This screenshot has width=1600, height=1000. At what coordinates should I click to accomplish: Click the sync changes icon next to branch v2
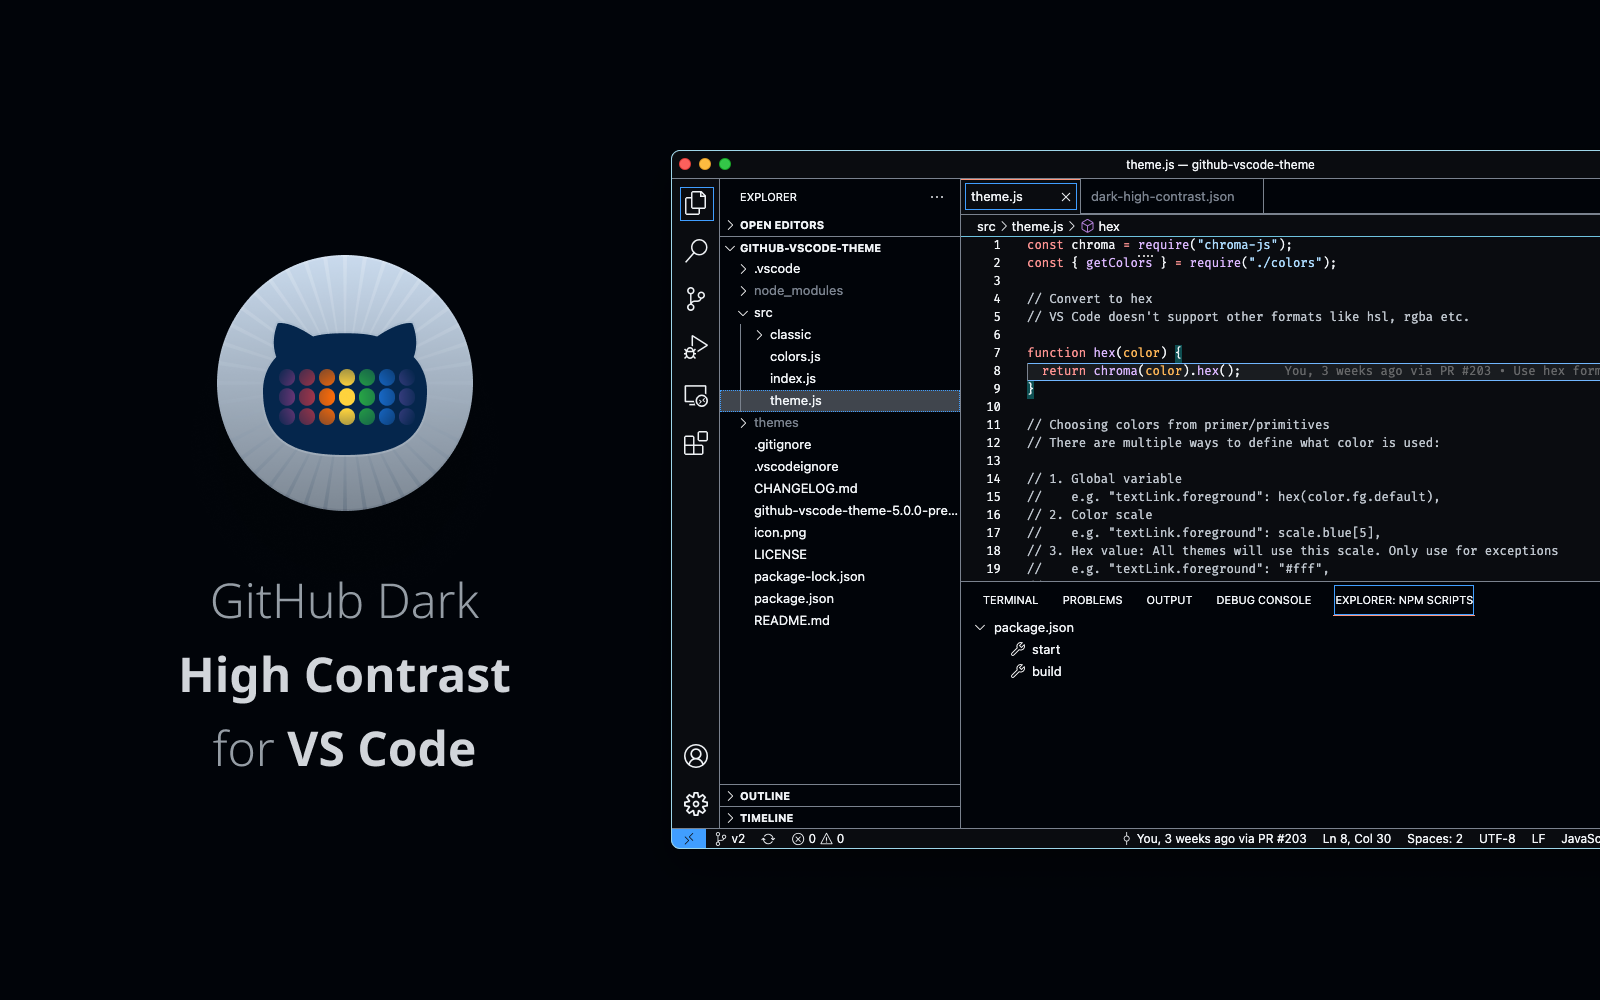click(x=767, y=839)
